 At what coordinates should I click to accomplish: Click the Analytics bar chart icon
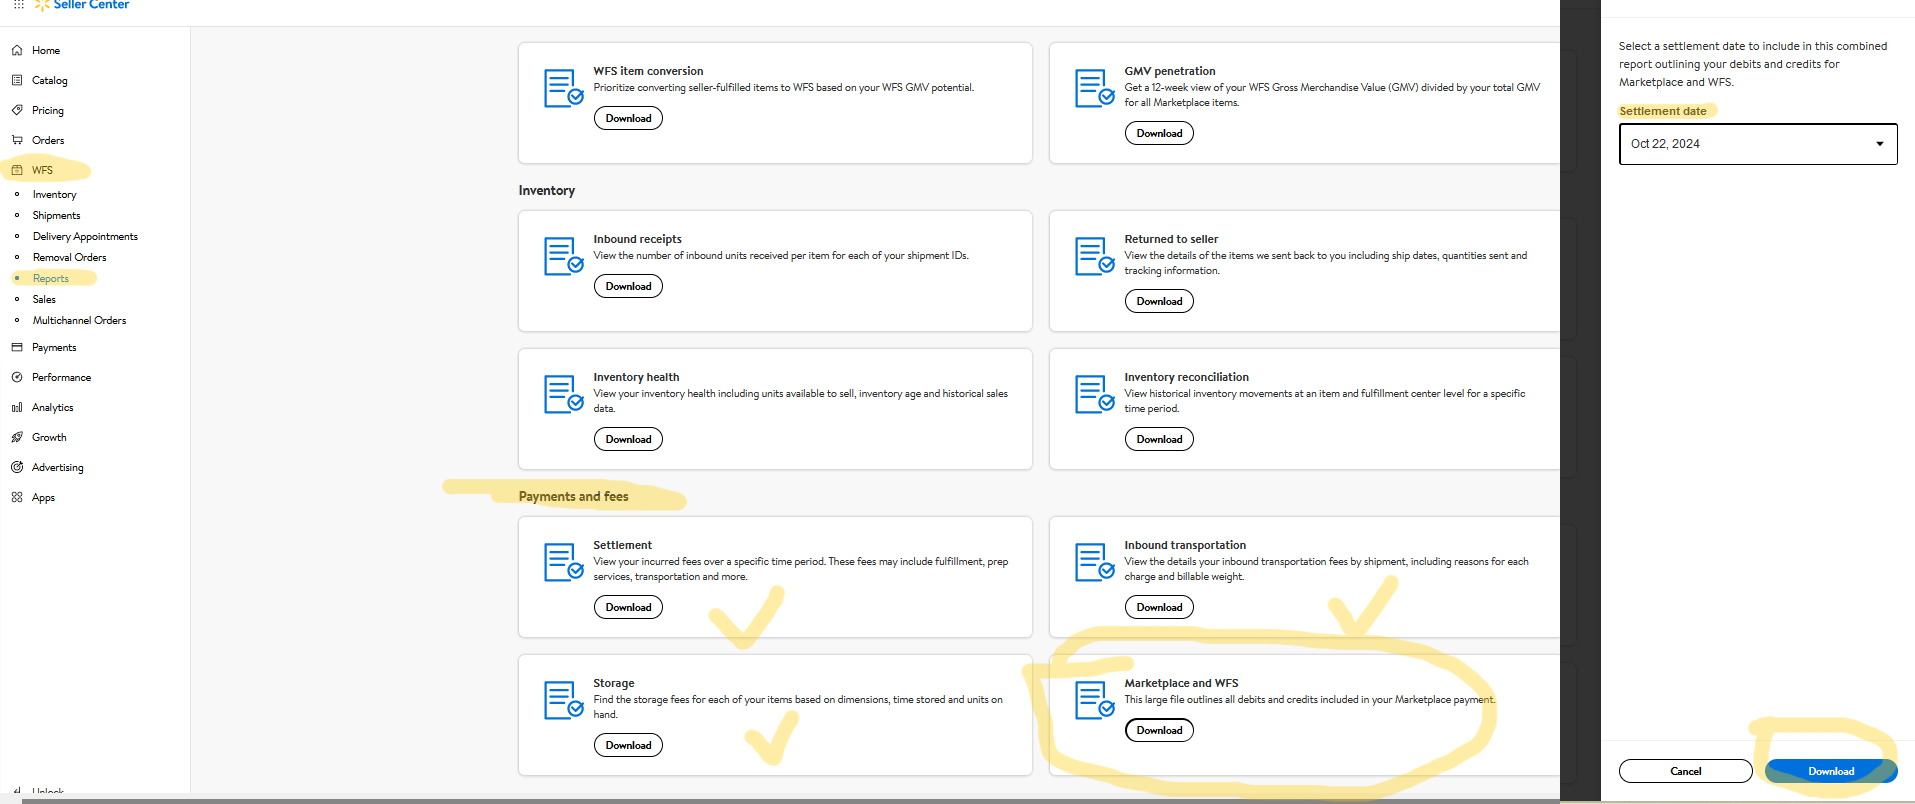(x=17, y=407)
